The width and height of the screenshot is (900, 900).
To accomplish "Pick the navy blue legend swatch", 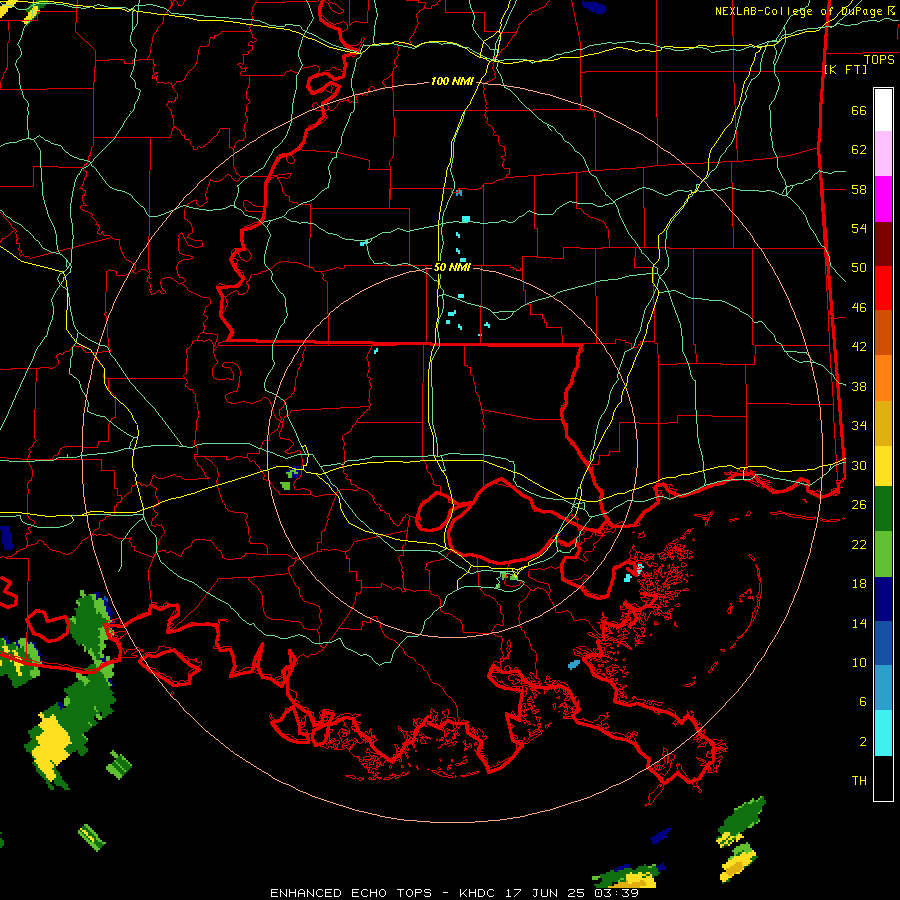I will click(x=883, y=599).
